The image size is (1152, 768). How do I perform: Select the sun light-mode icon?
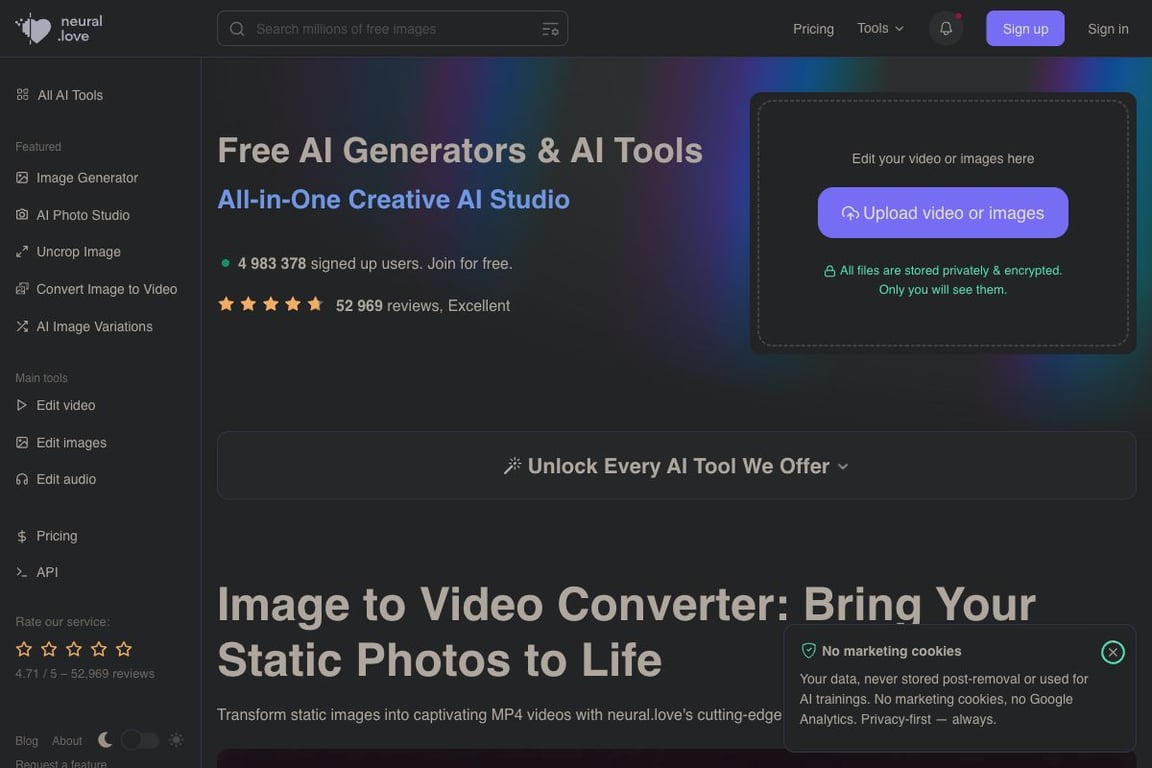click(176, 740)
